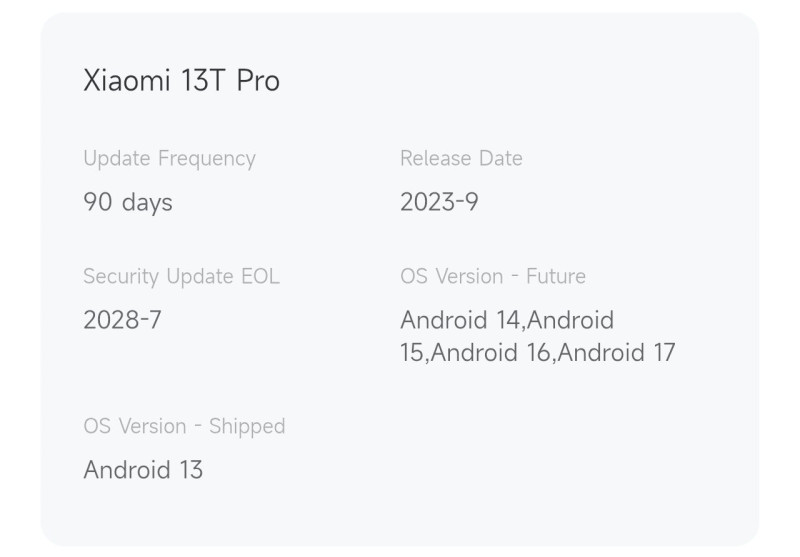Click the word Shipped in the label
800x557 pixels.
click(247, 426)
